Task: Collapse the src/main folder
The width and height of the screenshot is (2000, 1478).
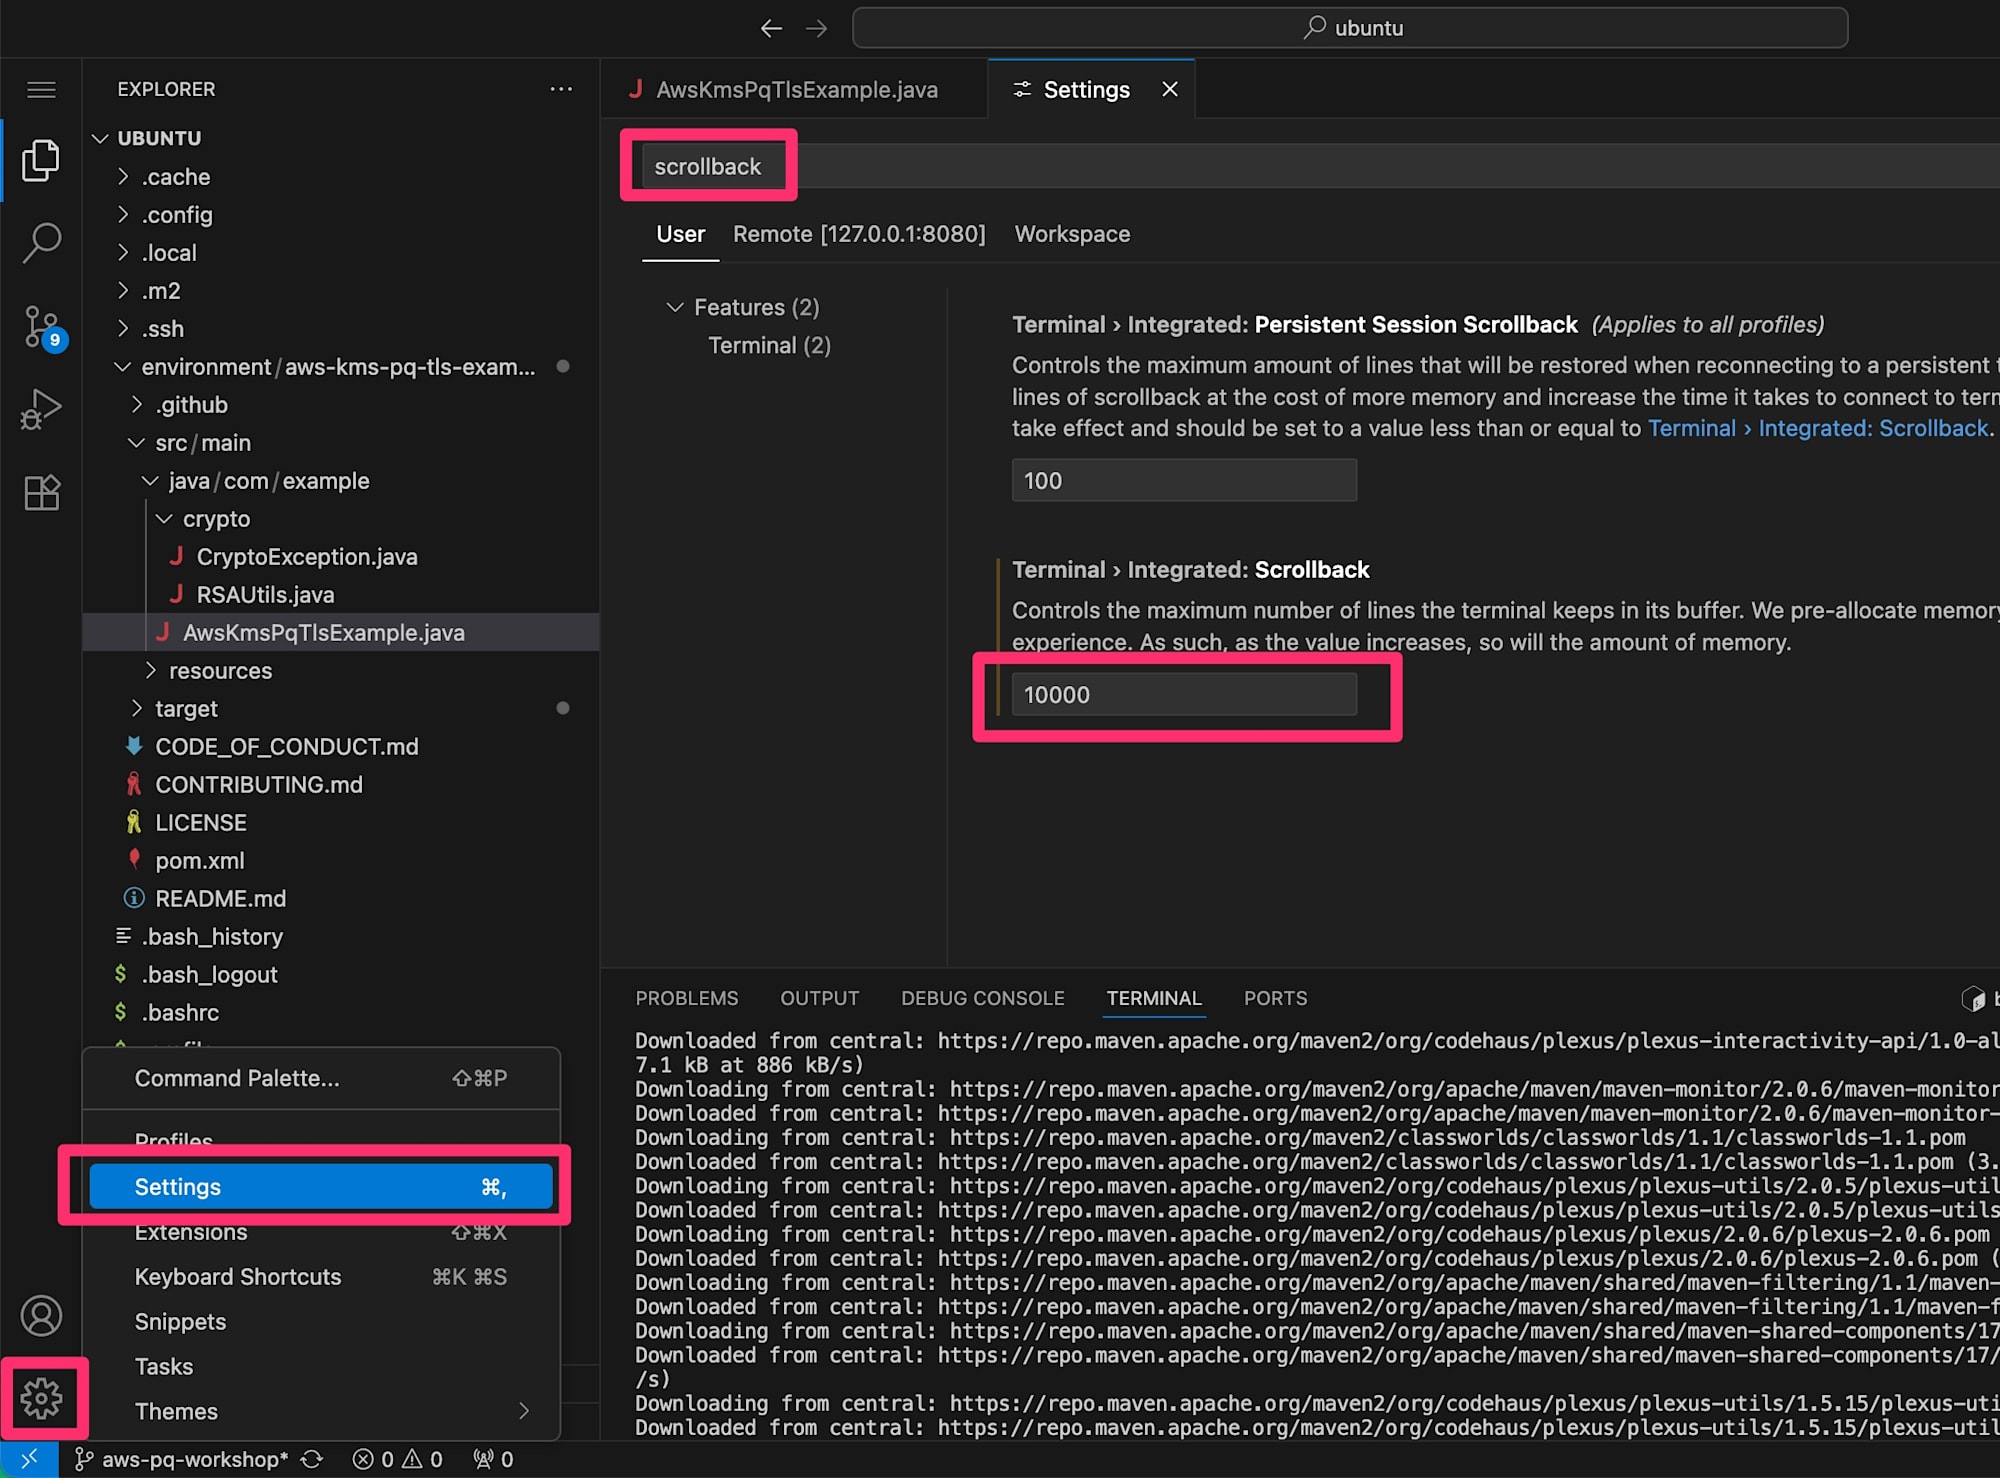Action: pos(137,443)
